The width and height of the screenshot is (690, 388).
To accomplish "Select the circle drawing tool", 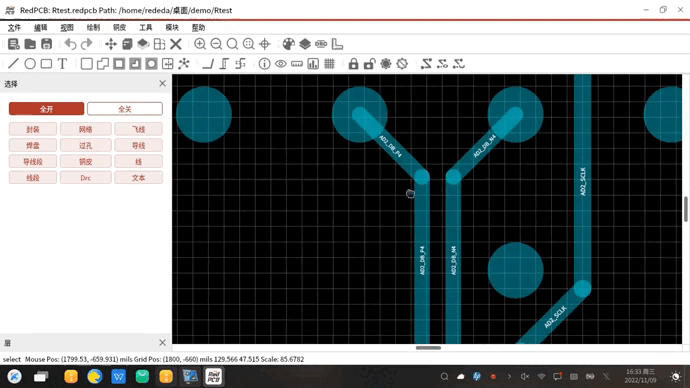I will pos(30,64).
